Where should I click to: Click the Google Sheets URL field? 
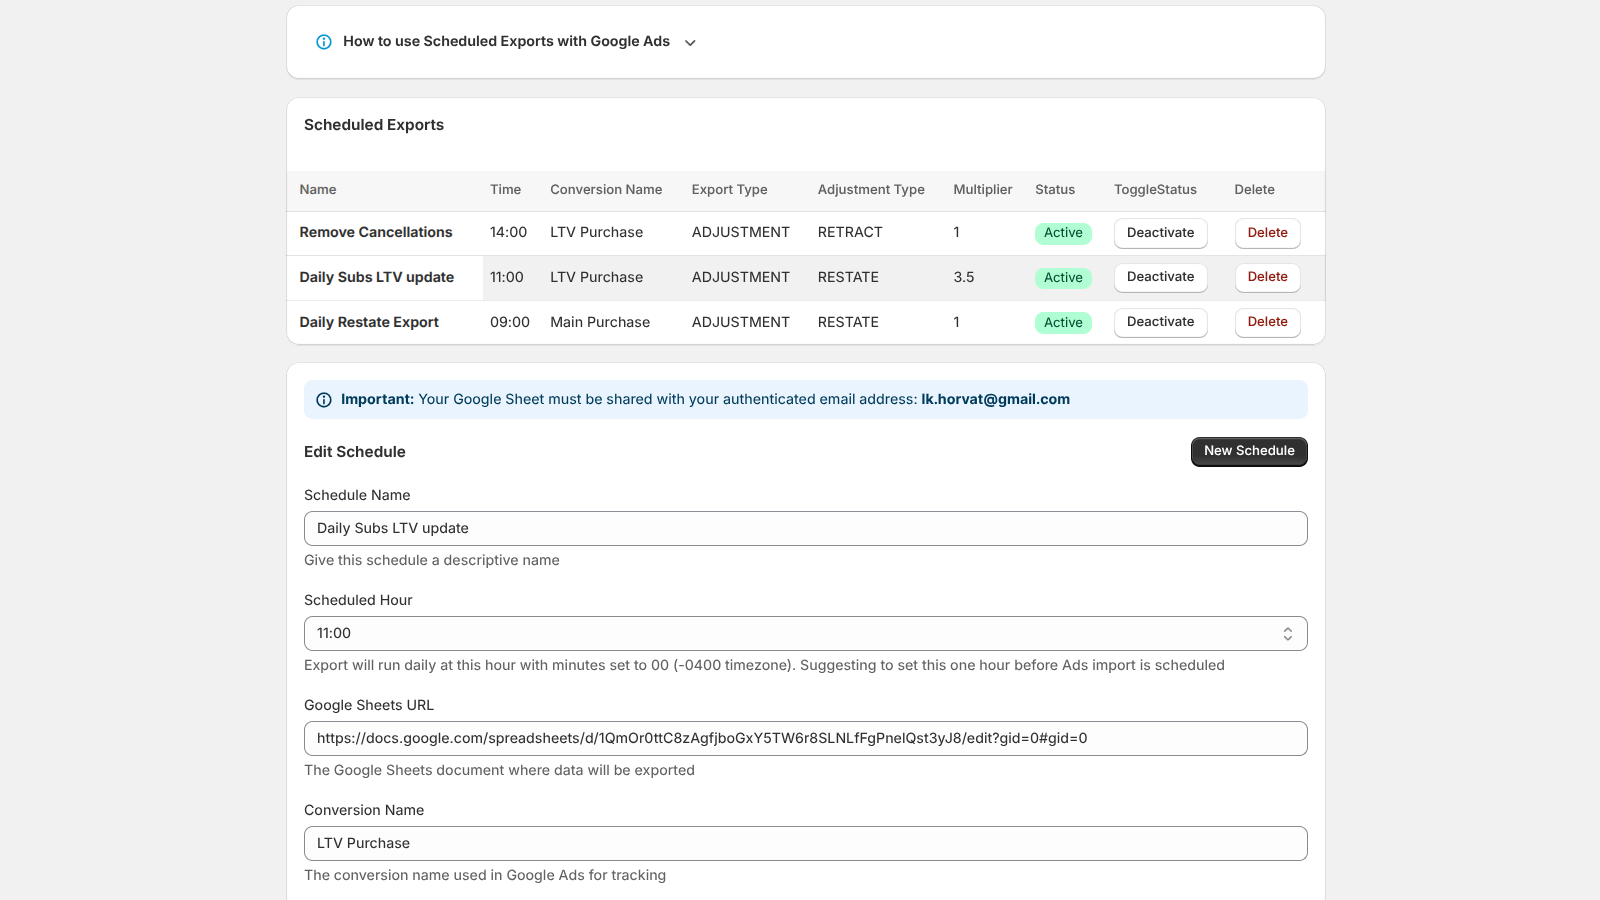click(x=806, y=738)
